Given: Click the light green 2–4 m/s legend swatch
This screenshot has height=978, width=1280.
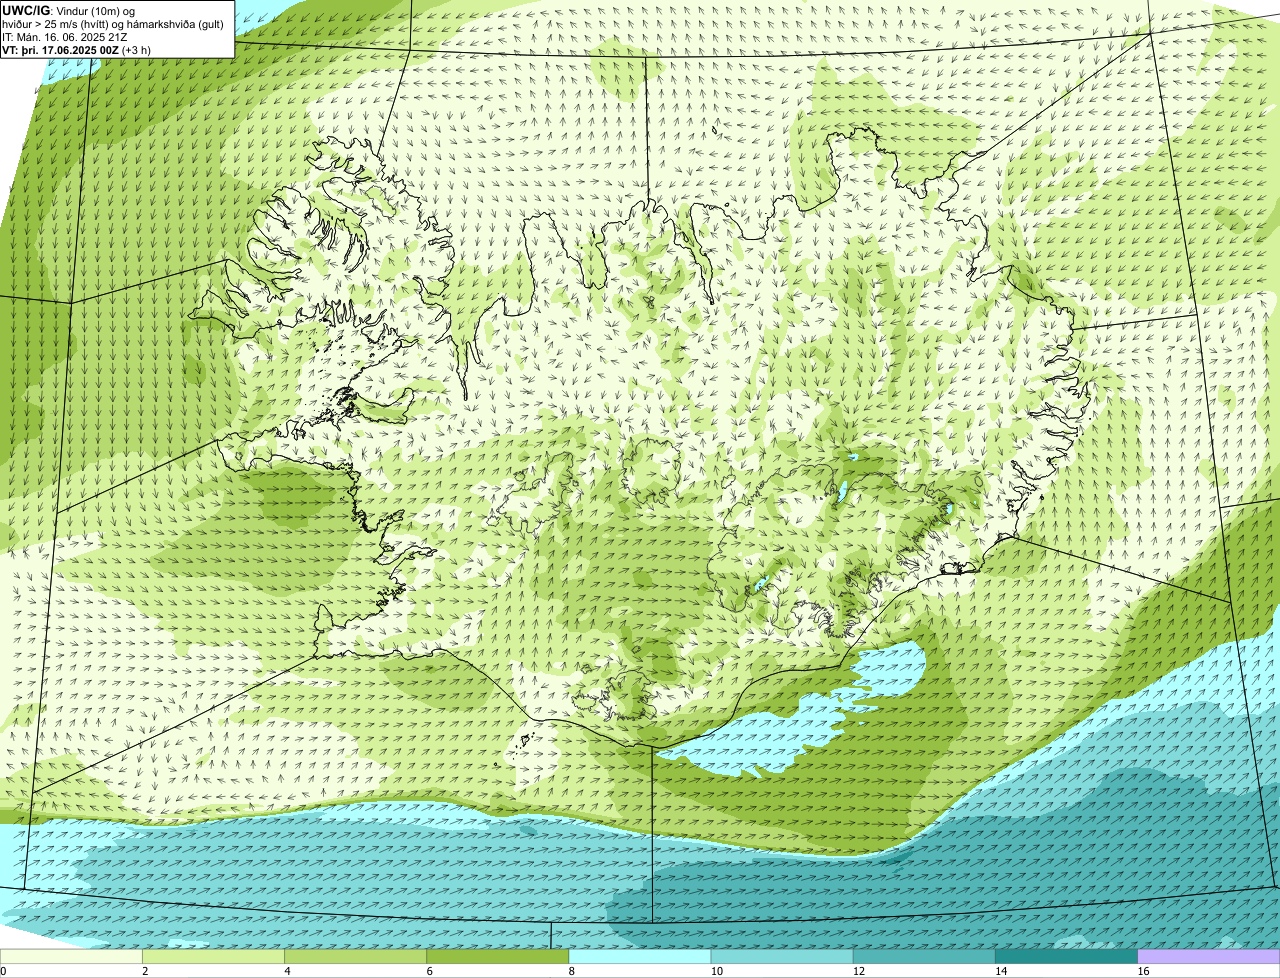Looking at the screenshot, I should pos(213,956).
